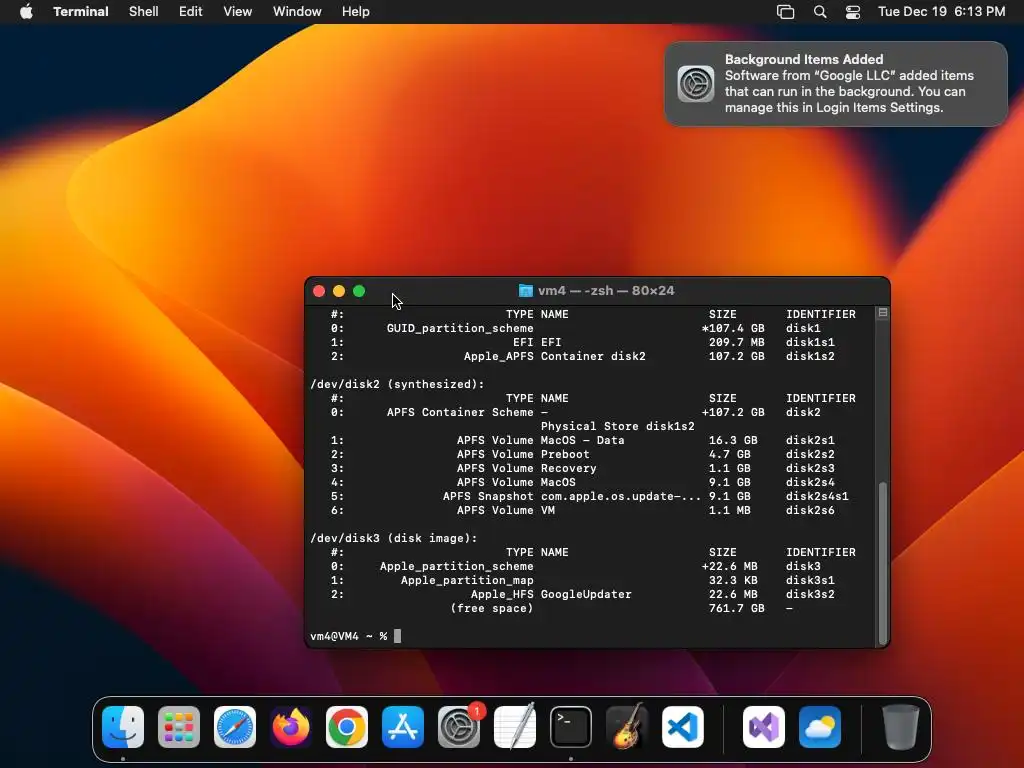Click 'APFS Container Scheme' type text

point(460,412)
